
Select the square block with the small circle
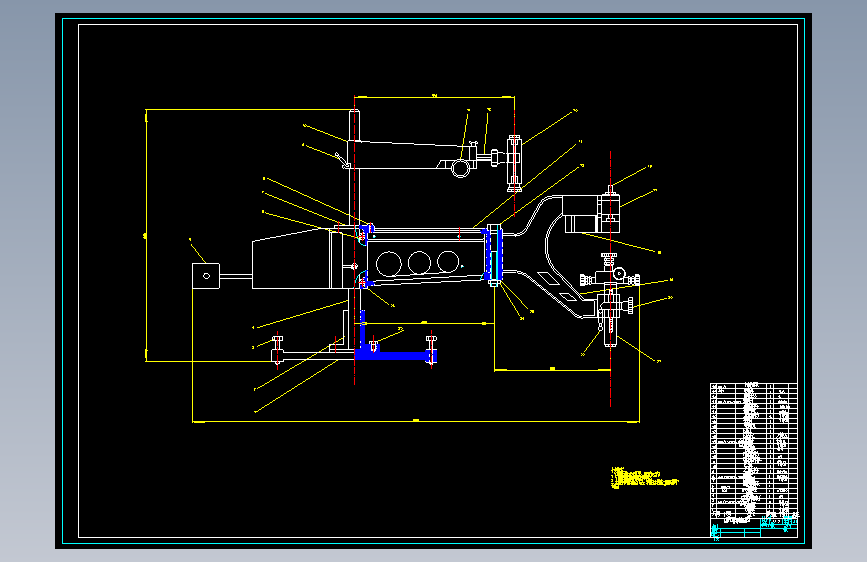tap(206, 275)
